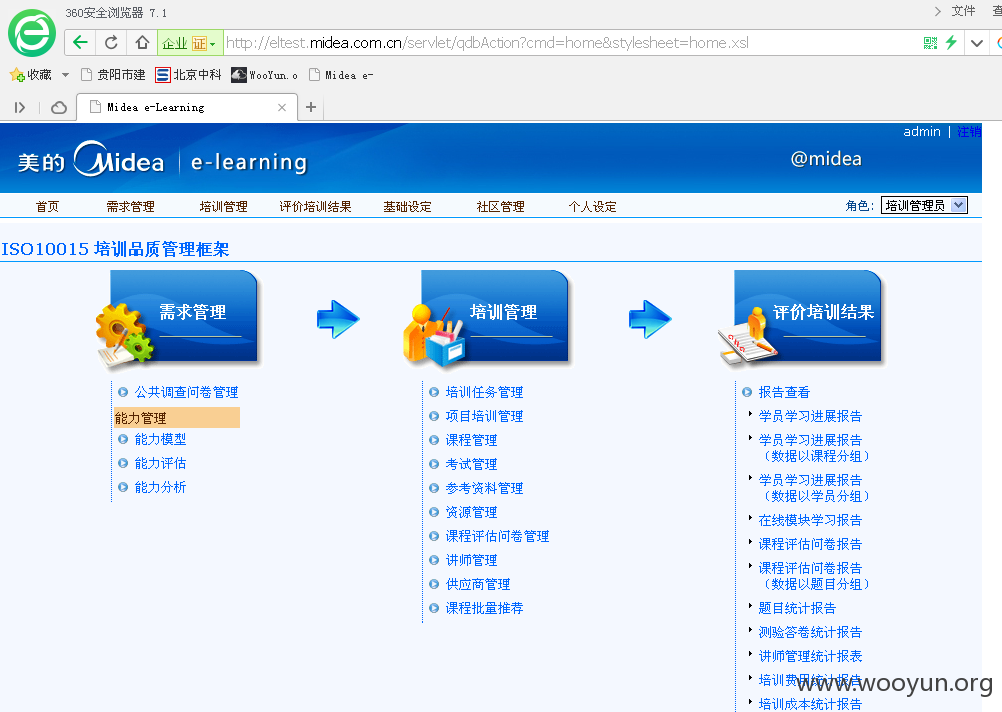The height and width of the screenshot is (712, 1002).
Task: Open 供应商管理 link
Action: pyautogui.click(x=478, y=584)
